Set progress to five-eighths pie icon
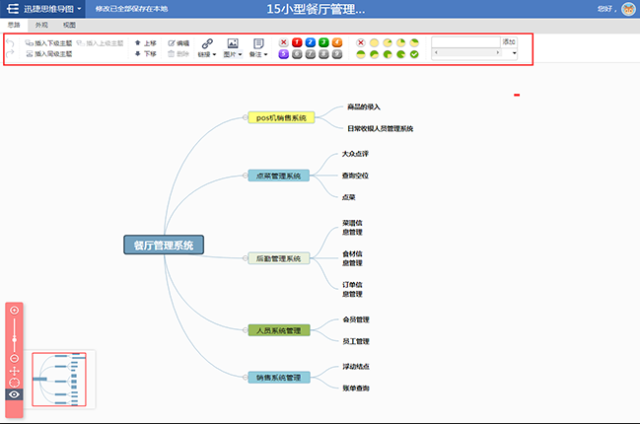The width and height of the screenshot is (640, 424). pos(374,54)
